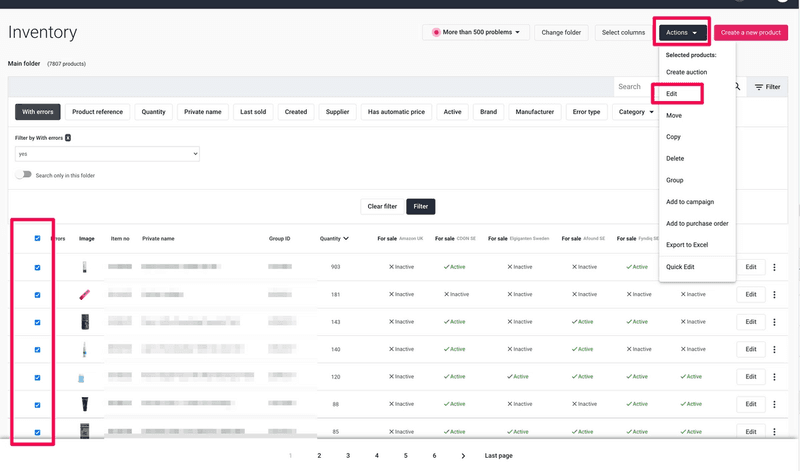Viewport: 800px width, 471px height.
Task: Click the Clear filter button
Action: click(x=382, y=207)
